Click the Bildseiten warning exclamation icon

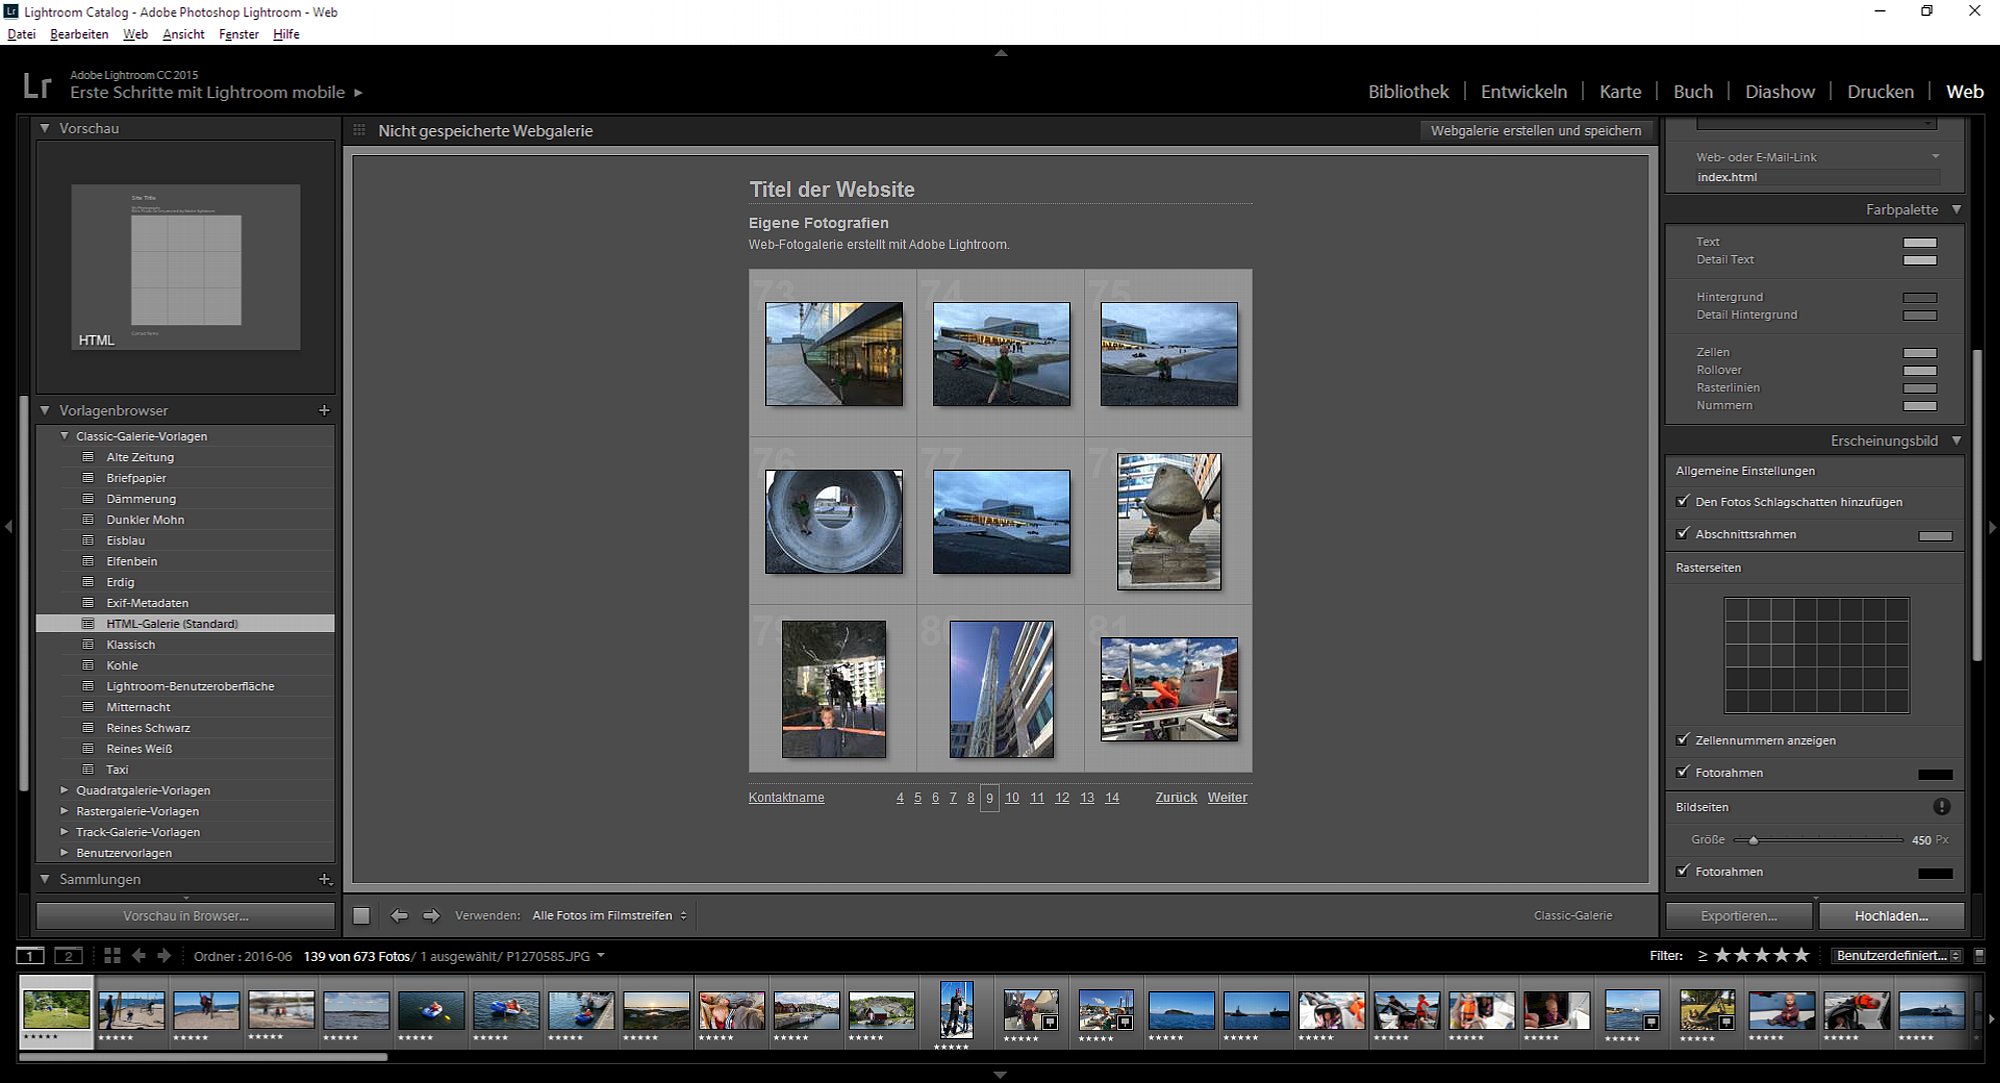point(1941,806)
